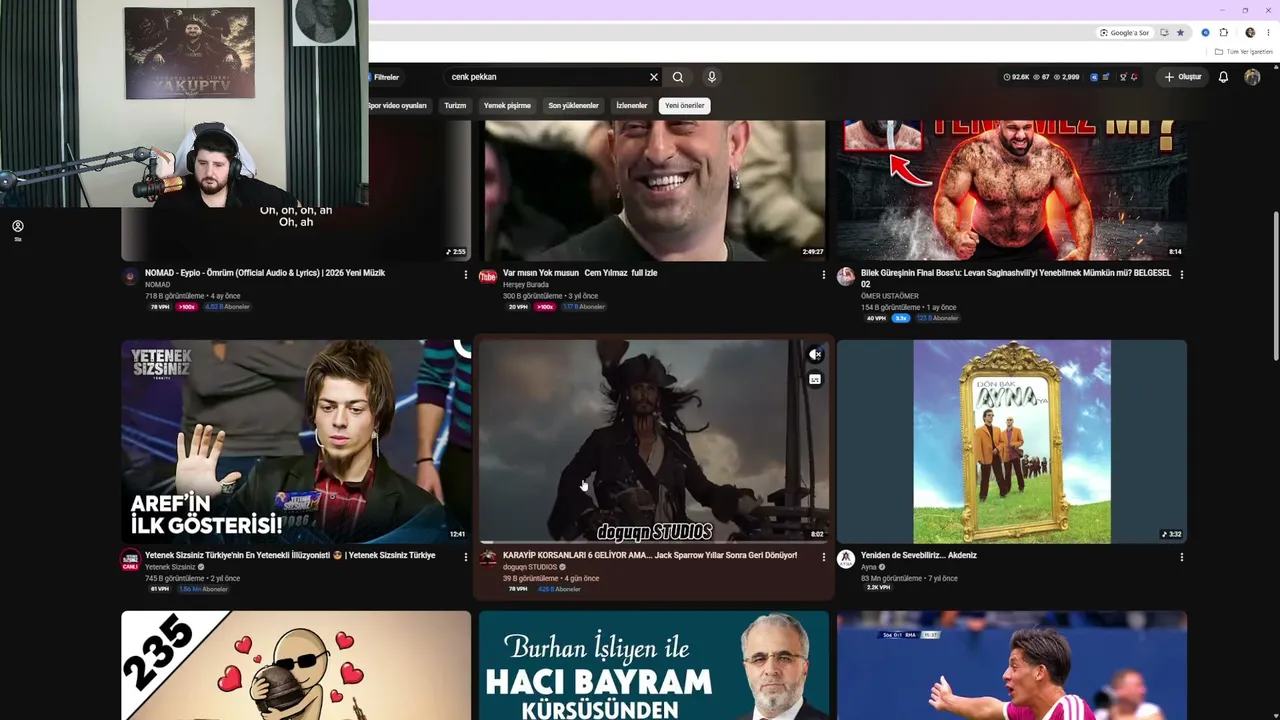The image size is (1280, 720).
Task: Open the football match video thumbnail
Action: 1012,666
